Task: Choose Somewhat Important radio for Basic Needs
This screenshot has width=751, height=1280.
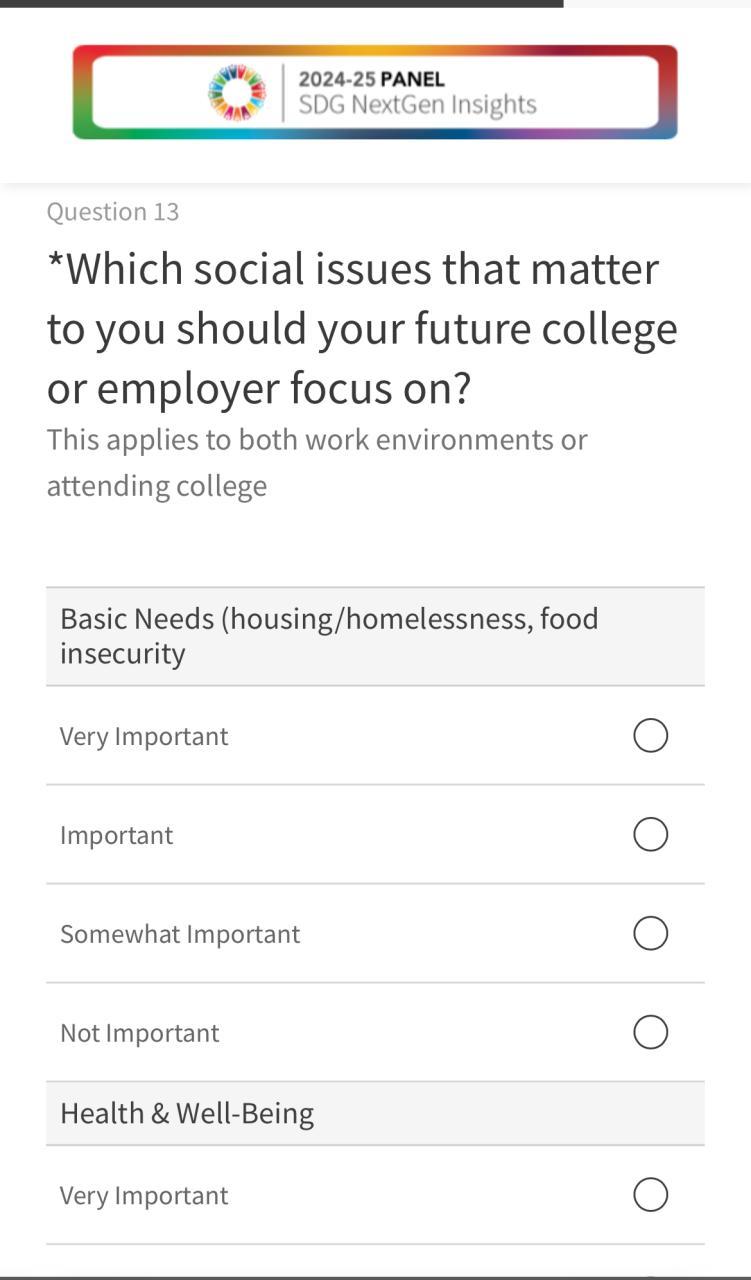Action: (650, 933)
